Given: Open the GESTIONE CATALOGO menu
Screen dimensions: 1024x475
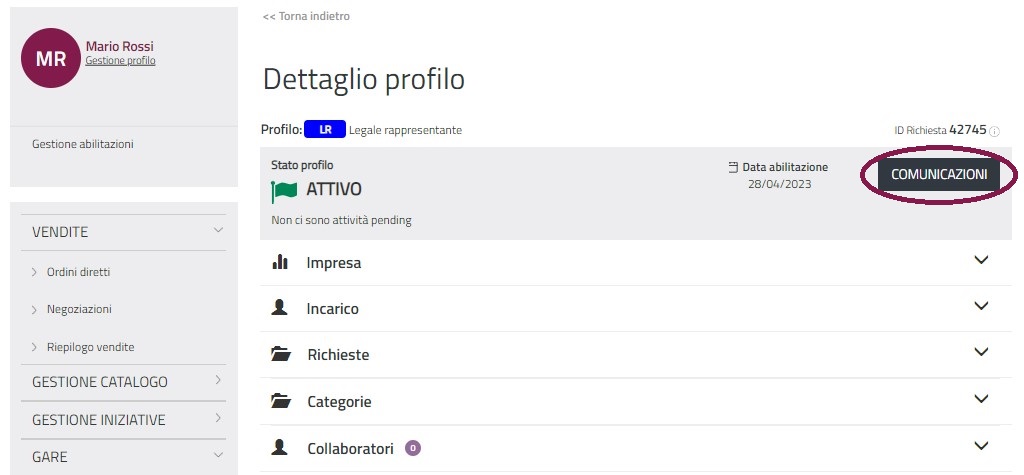Looking at the screenshot, I should (218, 381).
